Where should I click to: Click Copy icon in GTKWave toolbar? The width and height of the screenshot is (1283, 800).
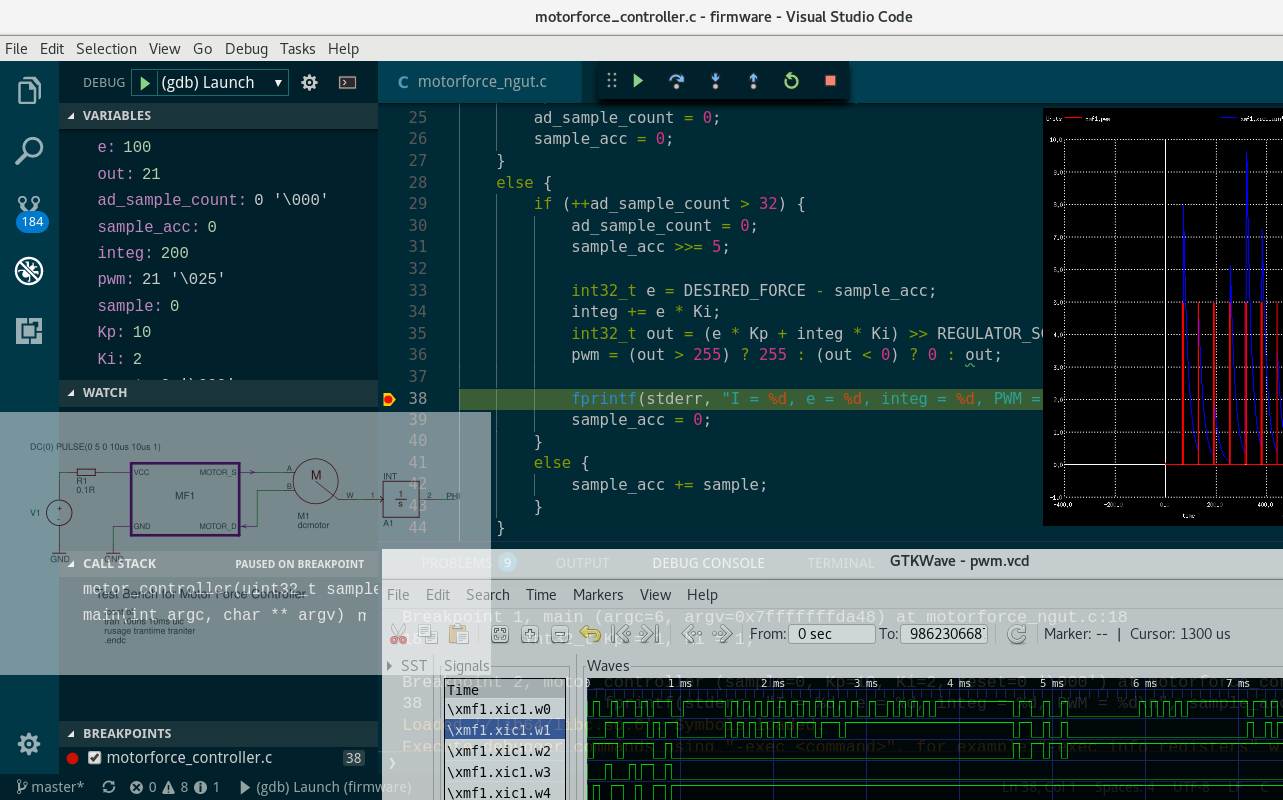tap(428, 633)
